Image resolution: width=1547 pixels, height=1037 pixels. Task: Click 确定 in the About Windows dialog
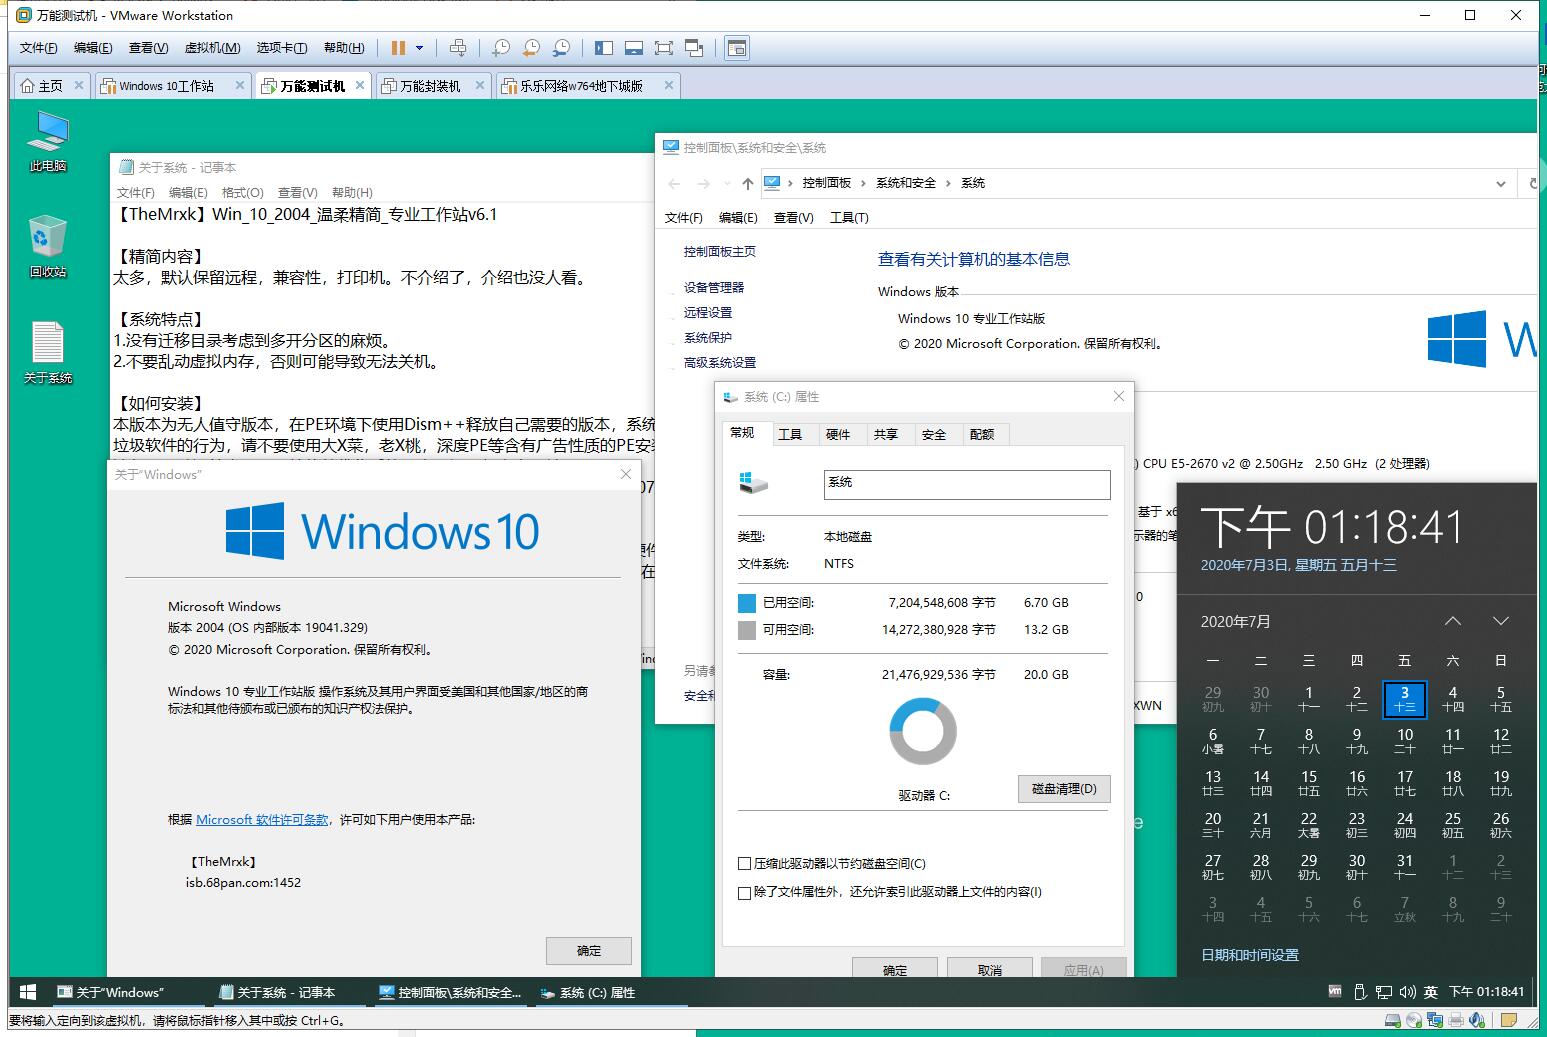tap(589, 951)
